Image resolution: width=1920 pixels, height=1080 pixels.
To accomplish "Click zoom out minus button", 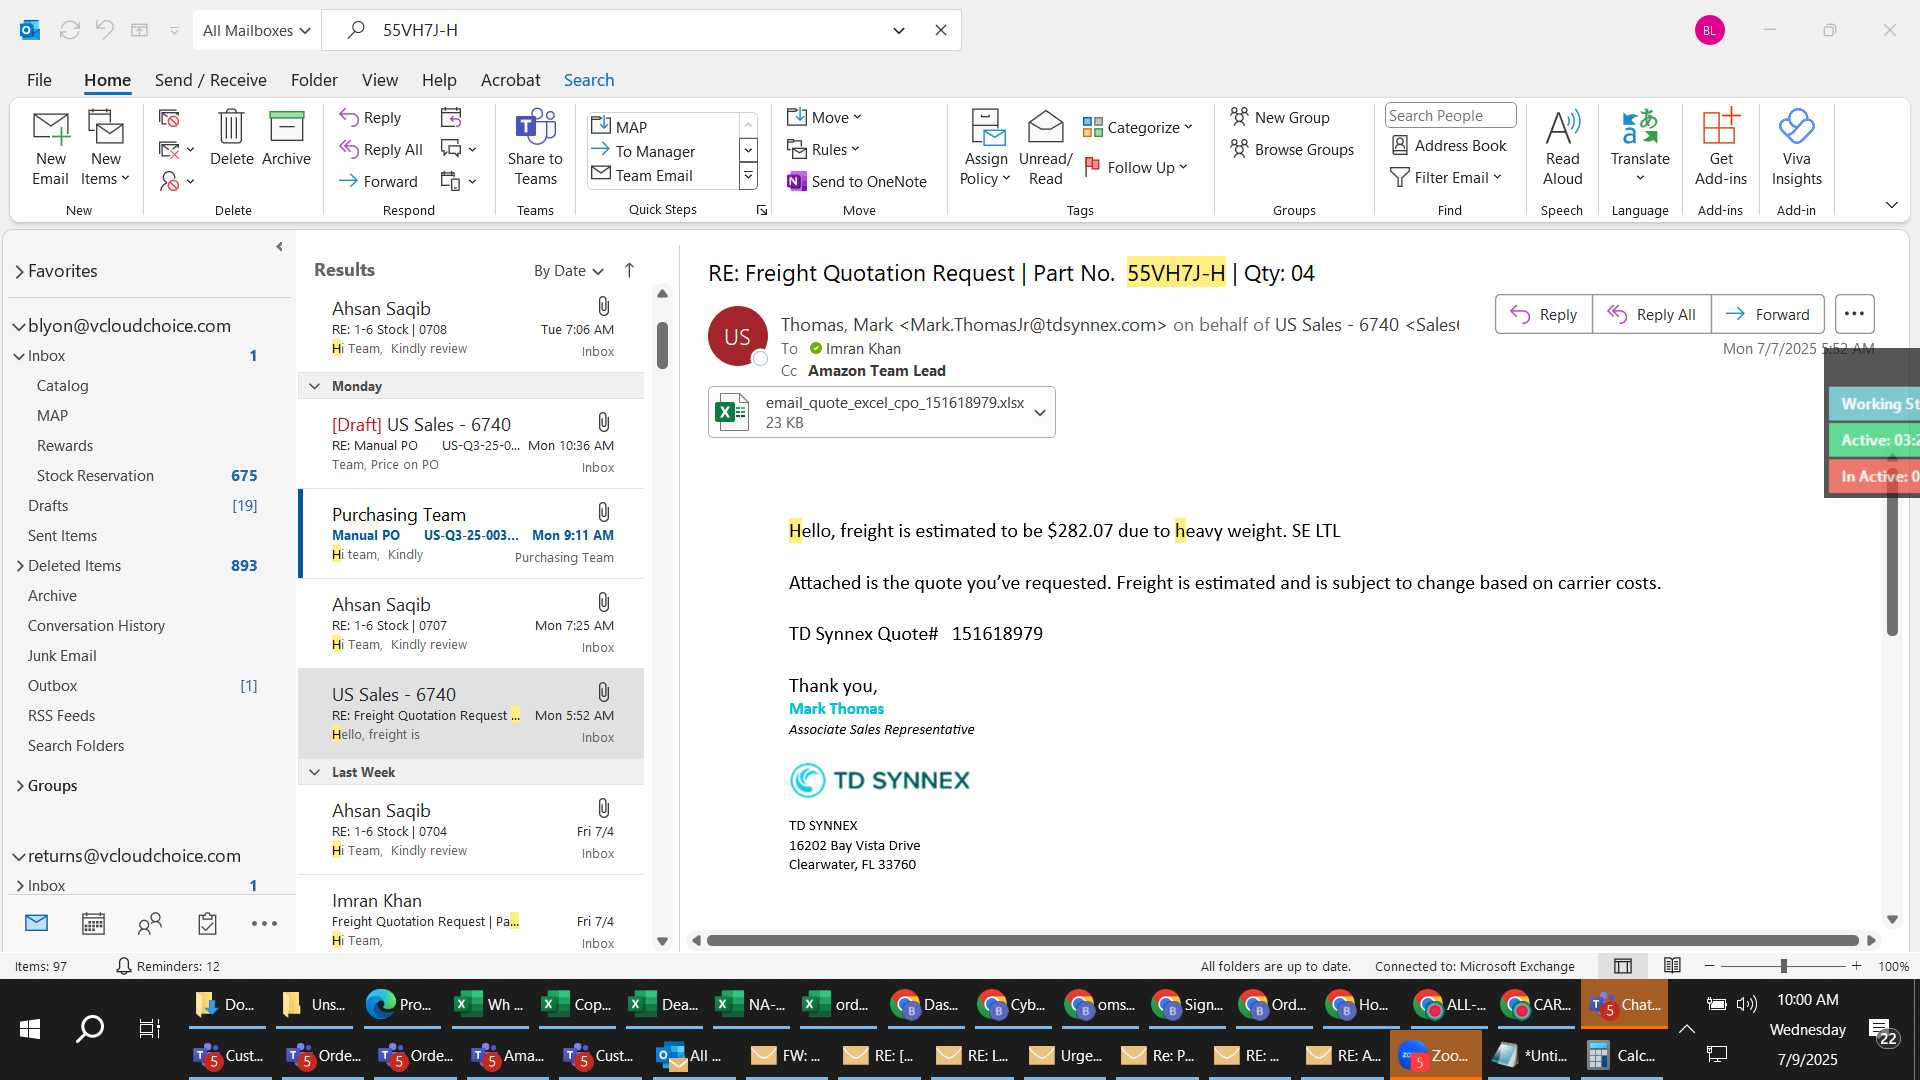I will (1710, 966).
